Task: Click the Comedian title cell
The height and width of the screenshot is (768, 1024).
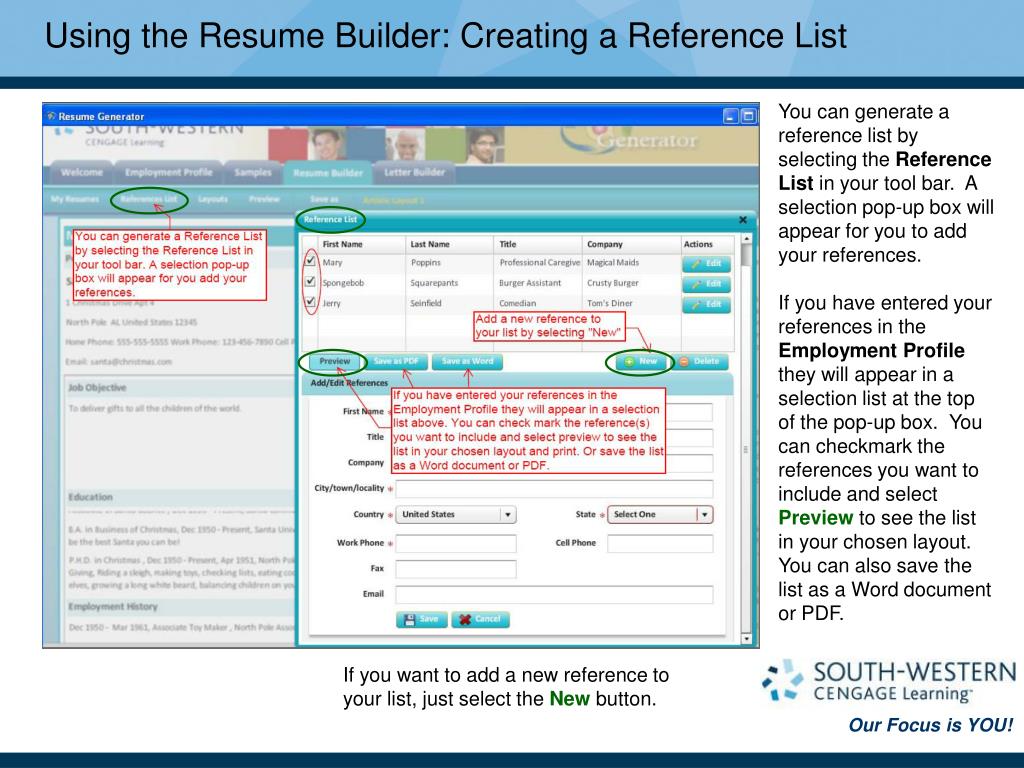Action: point(517,304)
